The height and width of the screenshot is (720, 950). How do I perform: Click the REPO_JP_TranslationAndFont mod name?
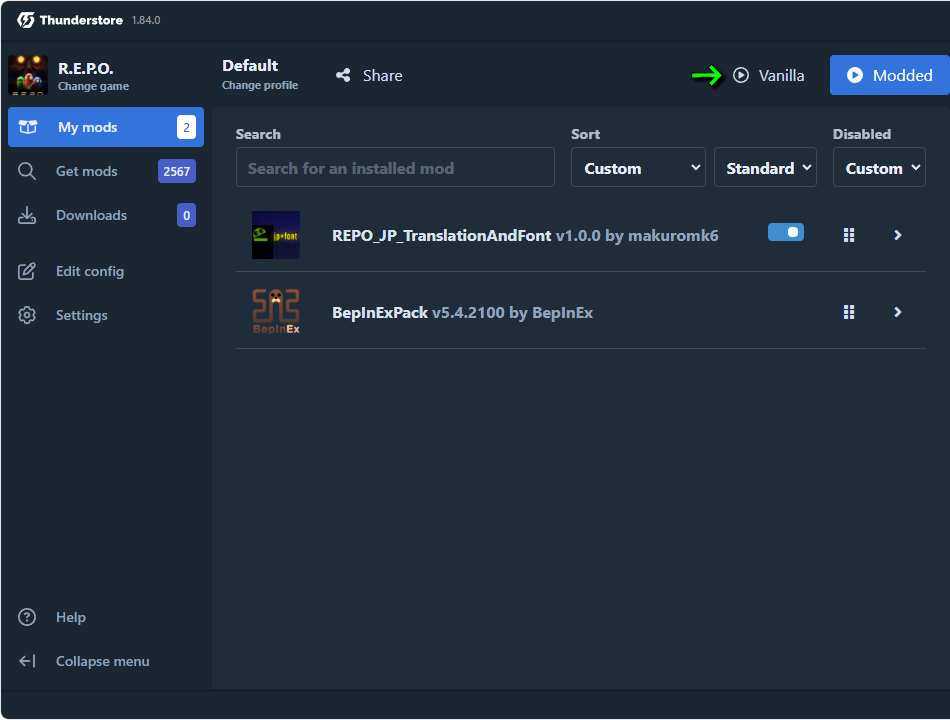[x=442, y=236]
